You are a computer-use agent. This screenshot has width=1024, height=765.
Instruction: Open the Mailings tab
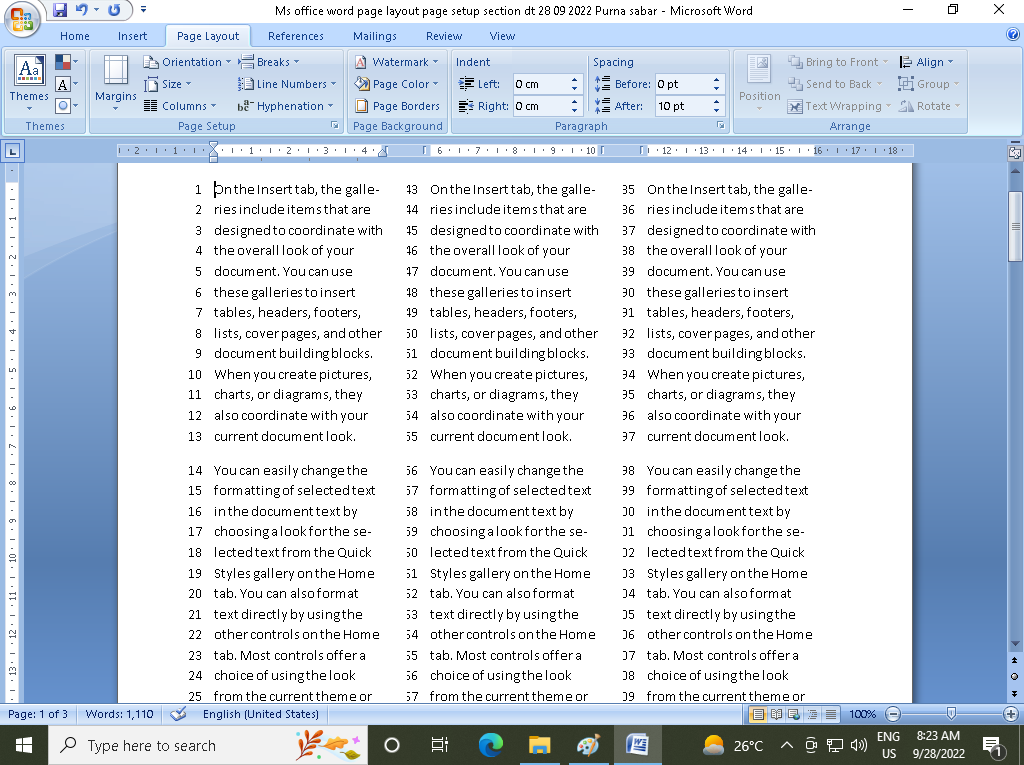pyautogui.click(x=374, y=36)
